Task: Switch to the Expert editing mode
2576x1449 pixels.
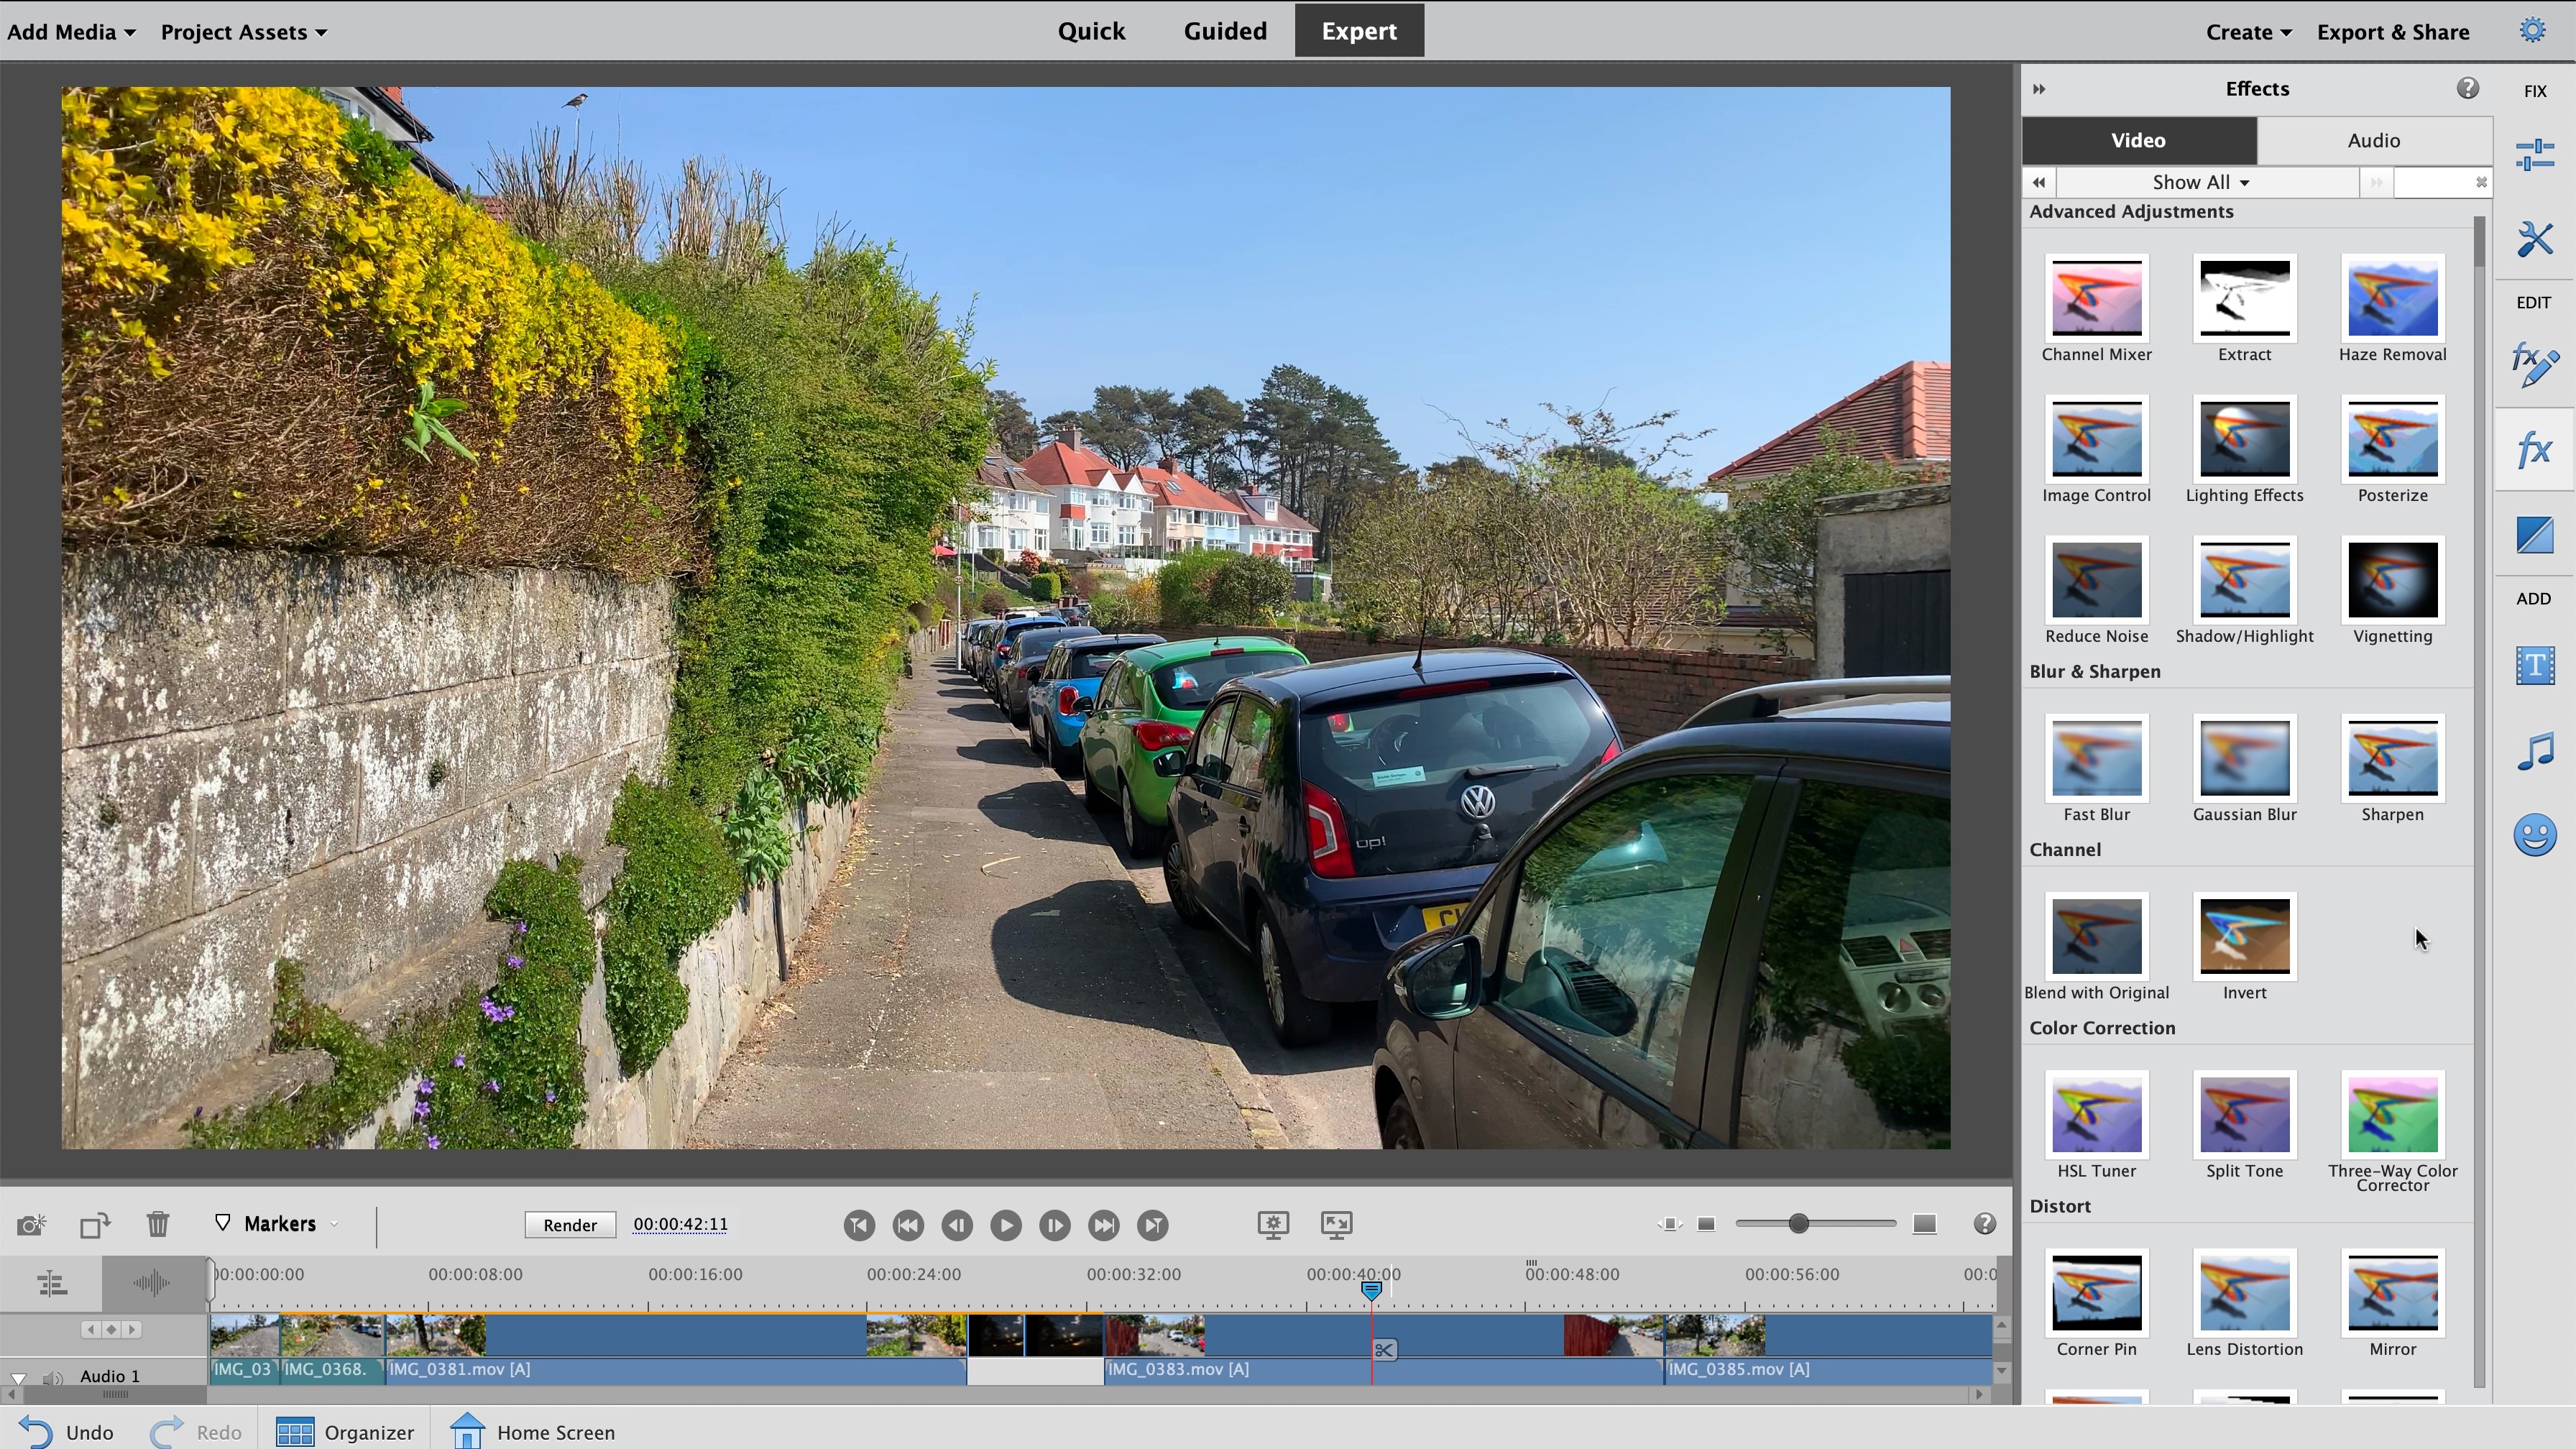Action: [x=1358, y=30]
